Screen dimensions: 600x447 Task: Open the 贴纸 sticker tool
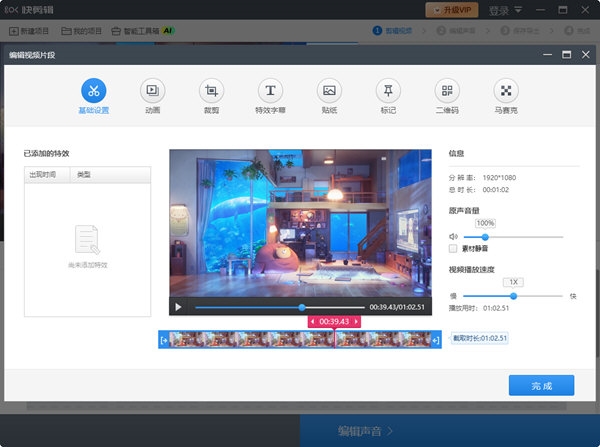pos(328,90)
